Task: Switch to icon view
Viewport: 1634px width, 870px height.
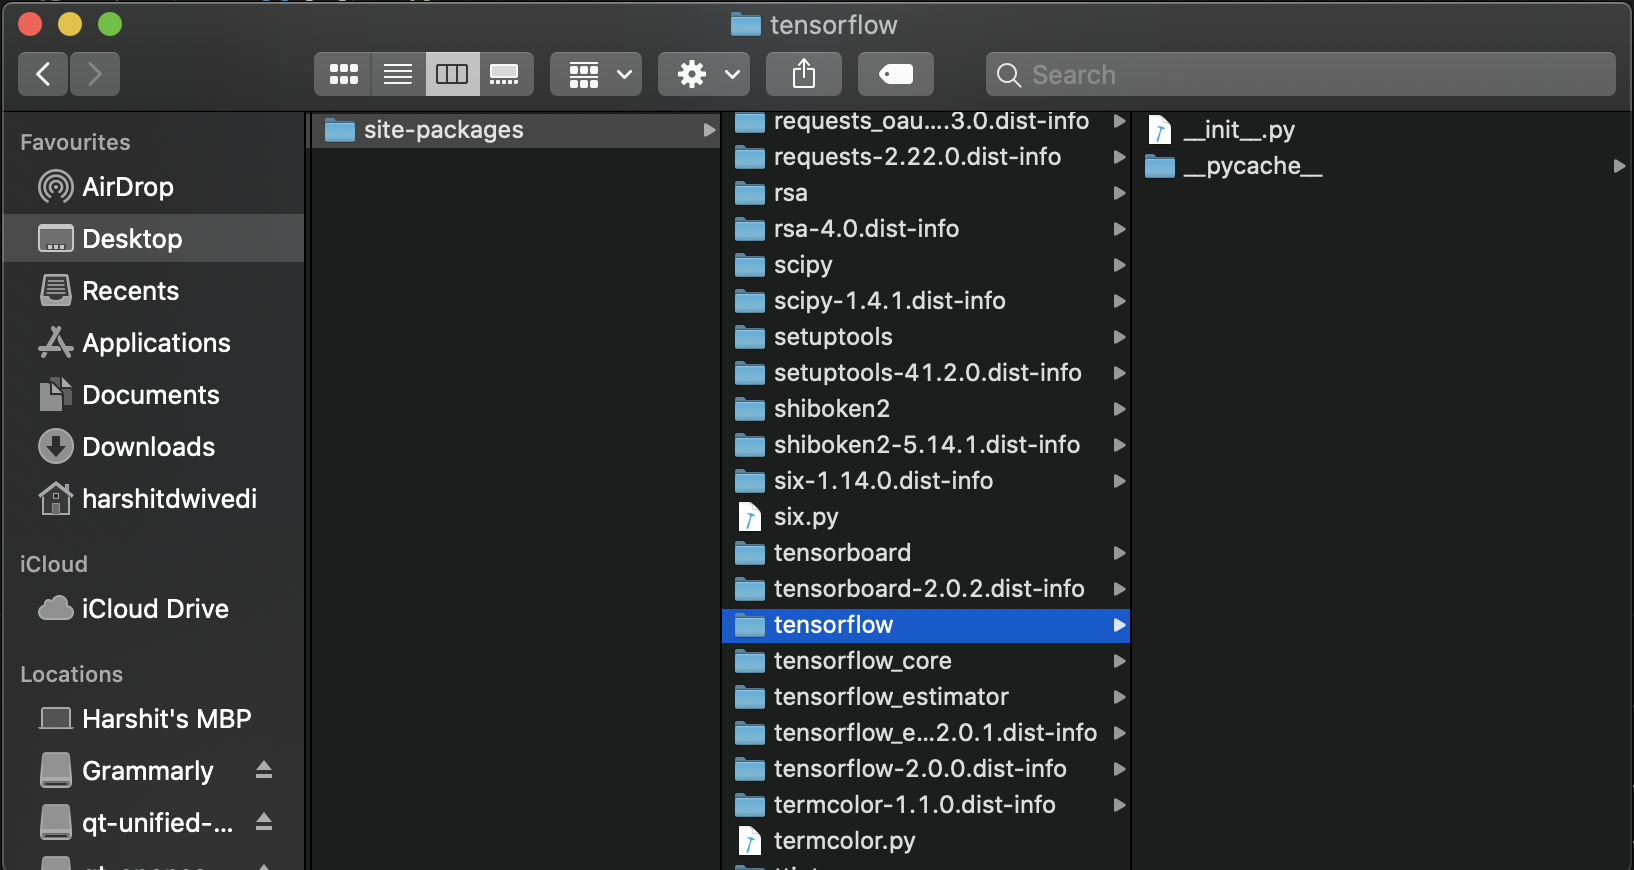Action: [343, 74]
